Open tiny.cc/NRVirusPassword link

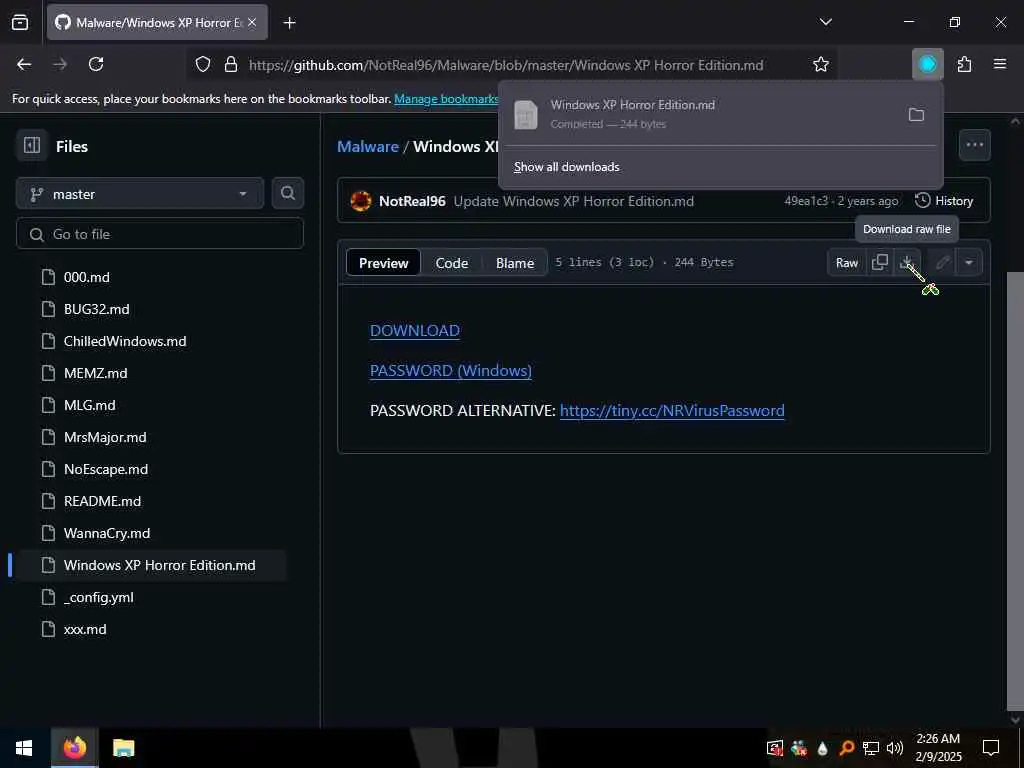coord(672,410)
